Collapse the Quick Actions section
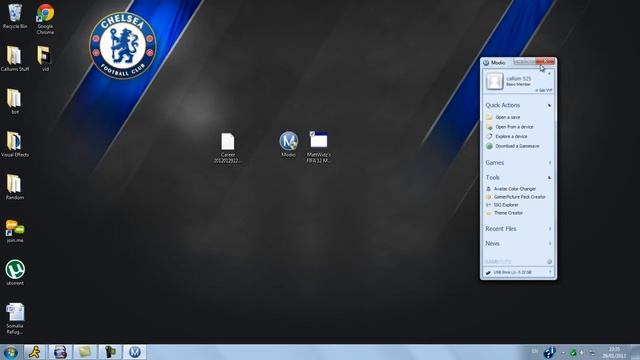640x360 pixels. click(549, 105)
